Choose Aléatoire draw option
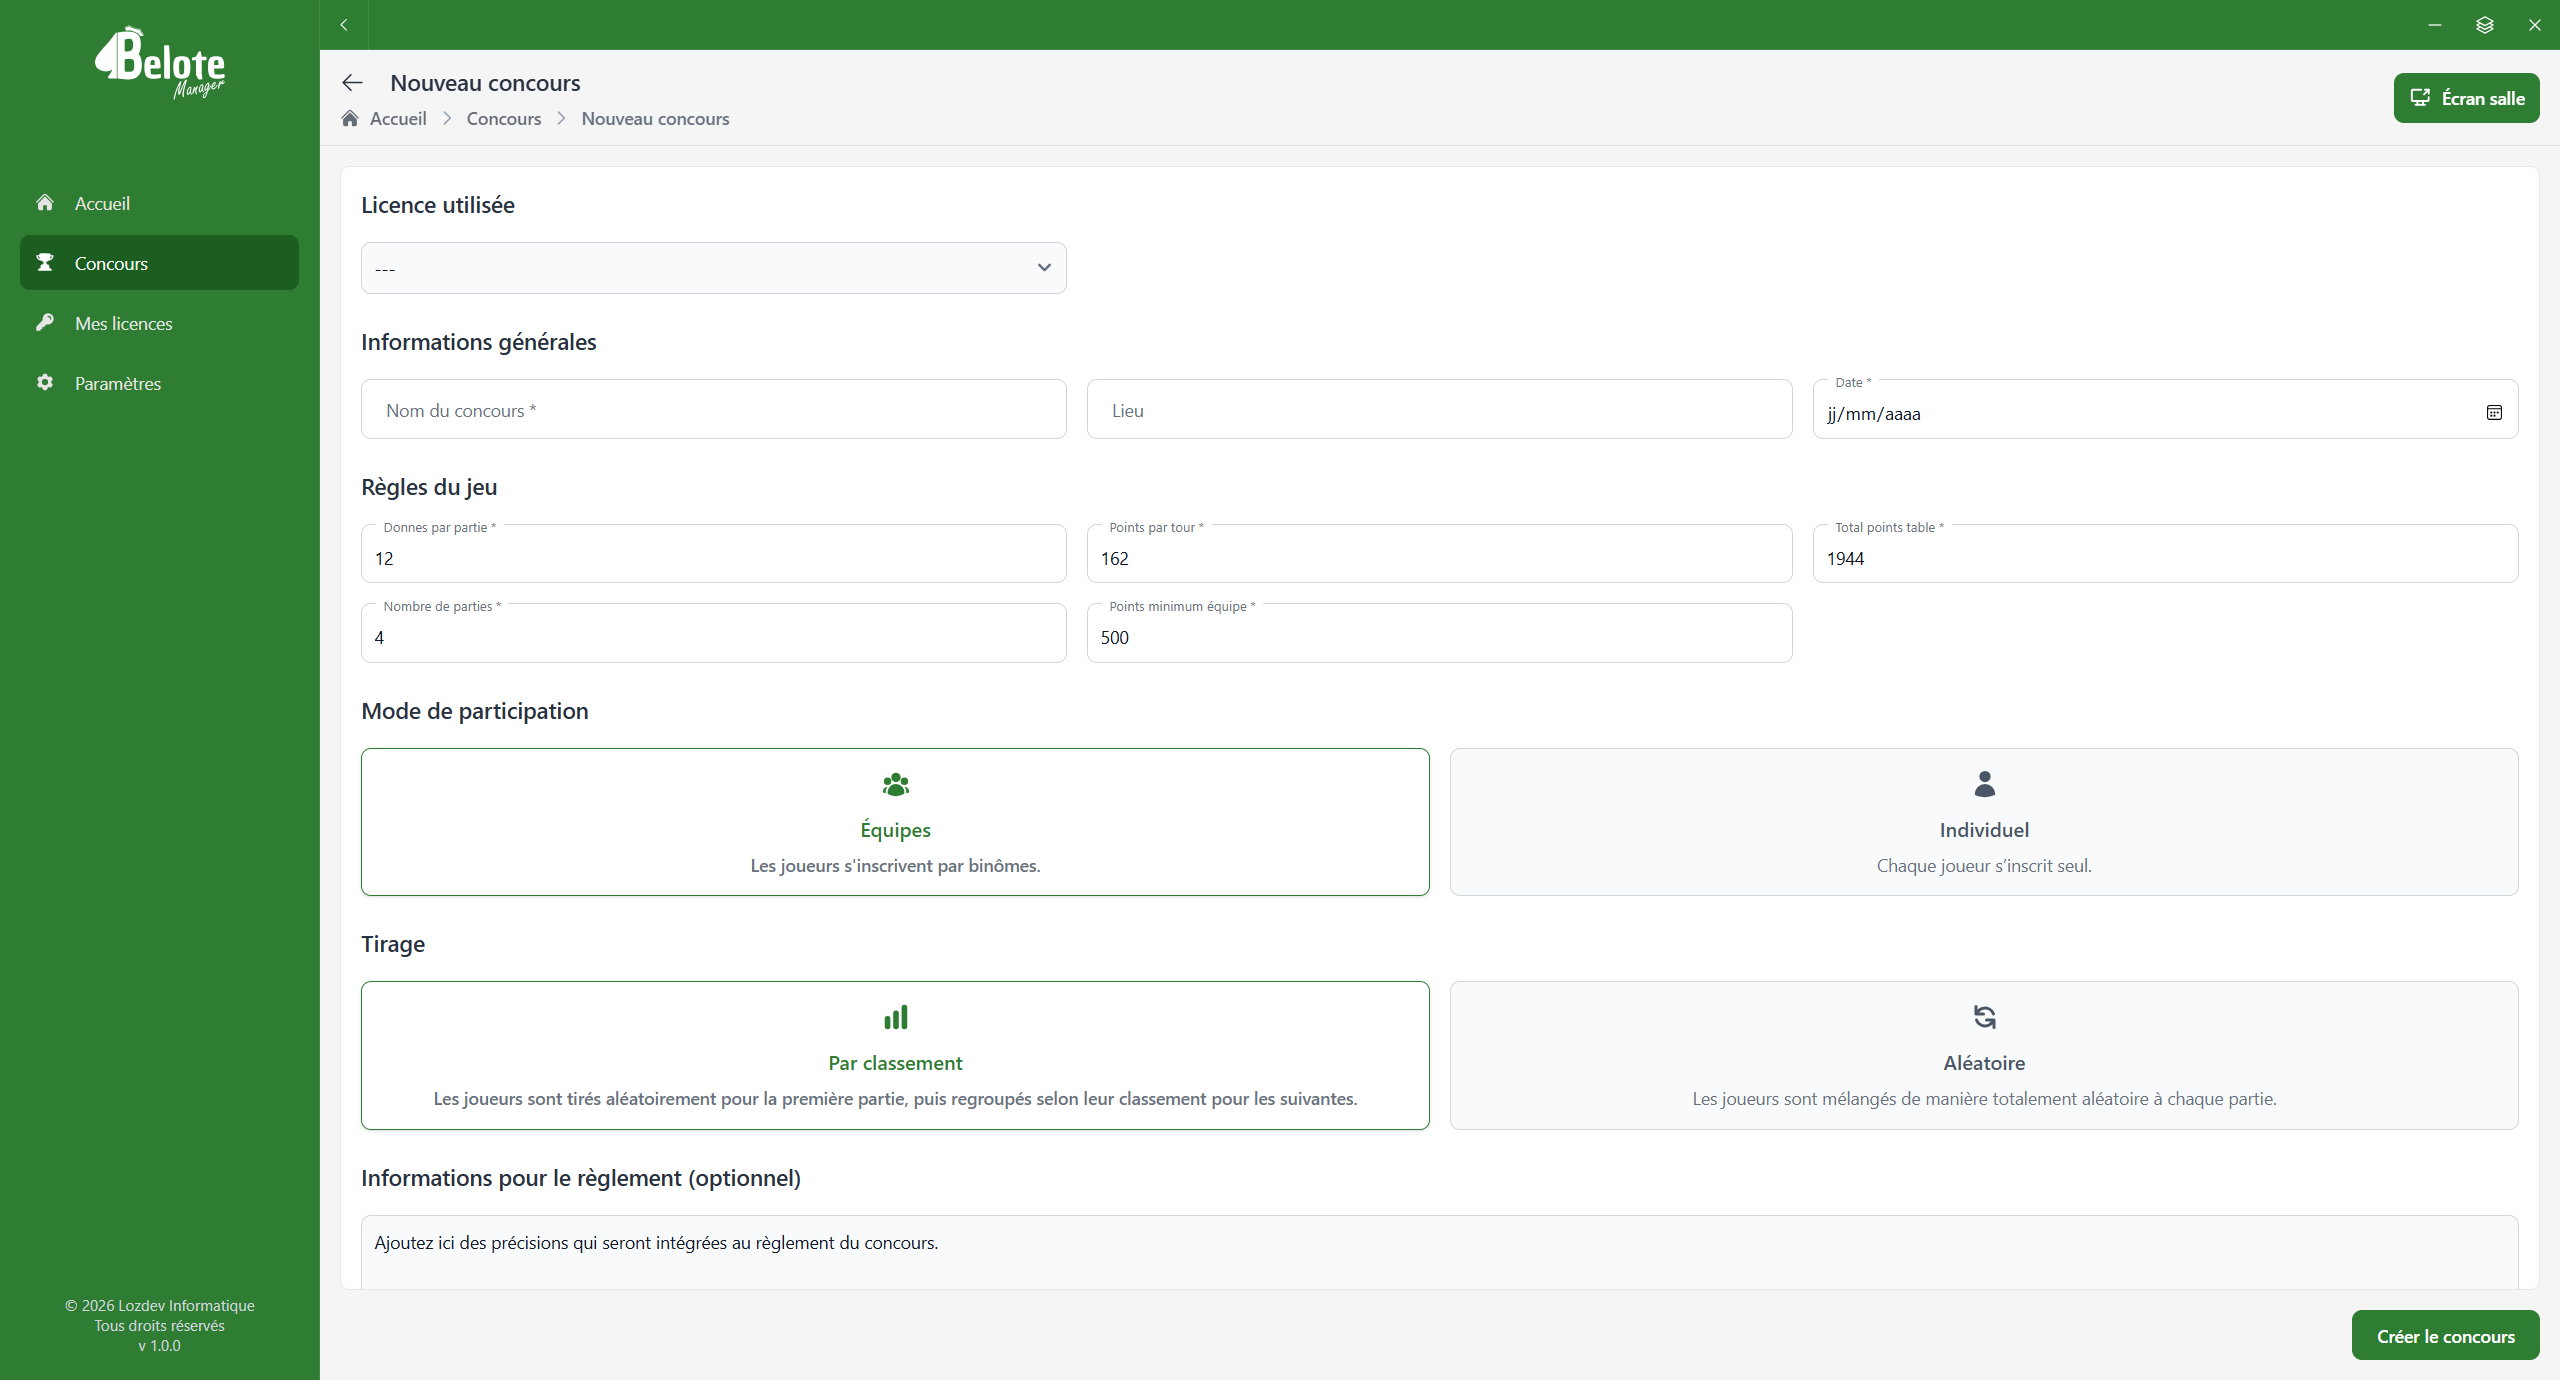 click(x=1984, y=1055)
